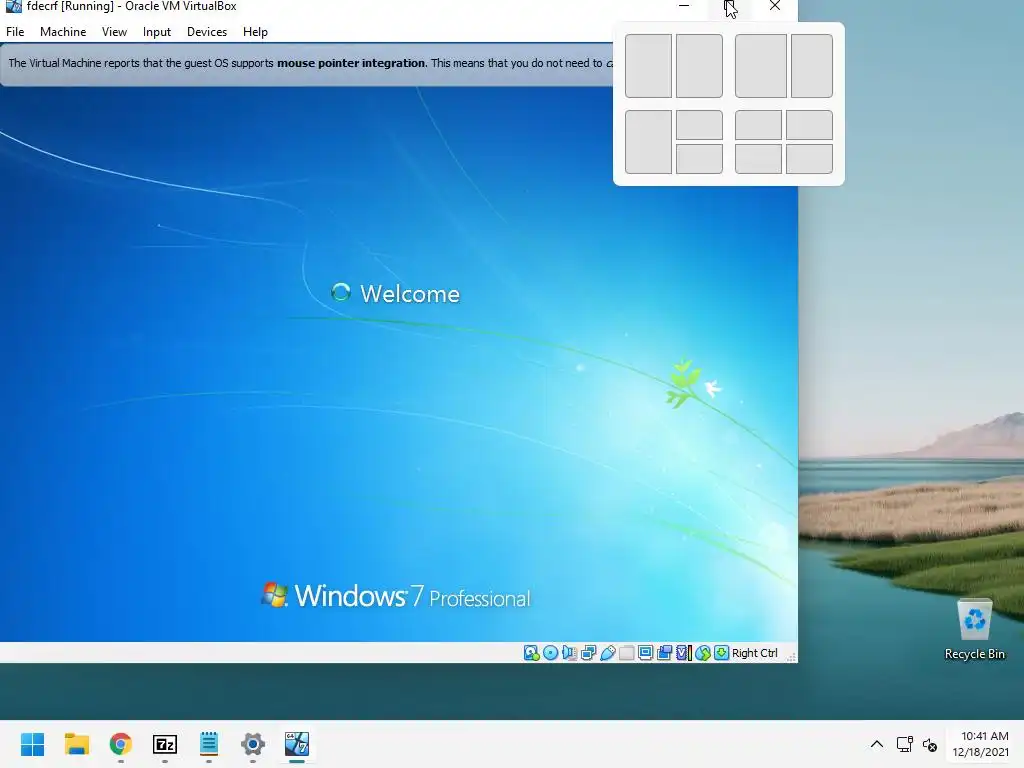1024x768 pixels.
Task: Open the Windows Start menu
Action: (x=33, y=744)
